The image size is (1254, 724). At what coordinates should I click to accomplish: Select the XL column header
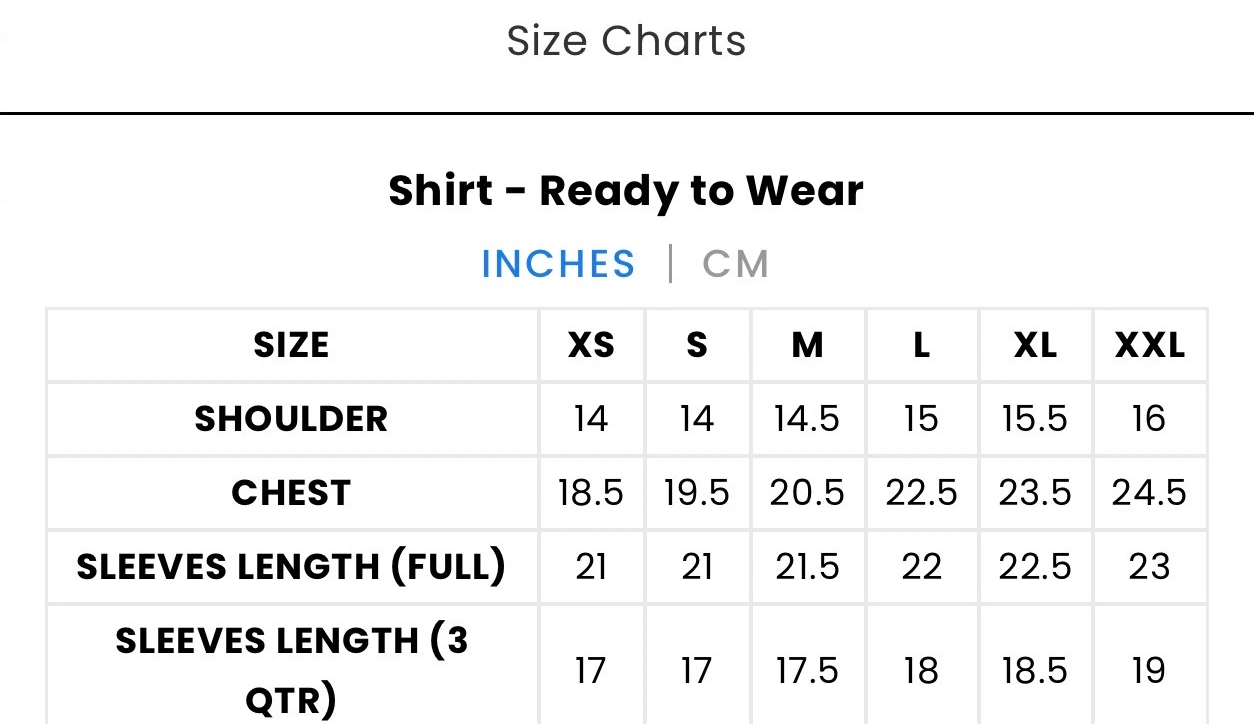pyautogui.click(x=1035, y=345)
